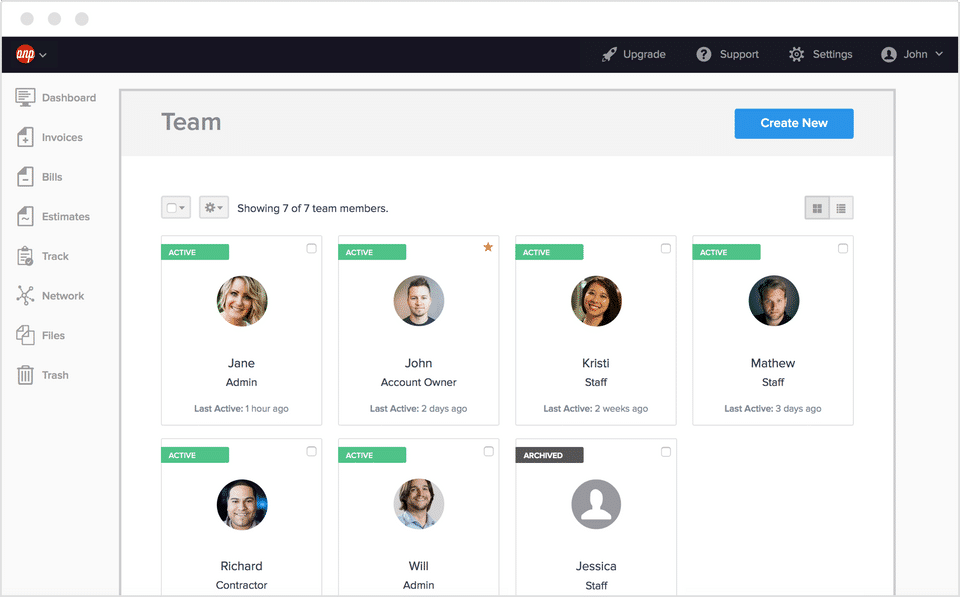Click the Track clipboard icon
This screenshot has width=960, height=597.
coord(25,256)
